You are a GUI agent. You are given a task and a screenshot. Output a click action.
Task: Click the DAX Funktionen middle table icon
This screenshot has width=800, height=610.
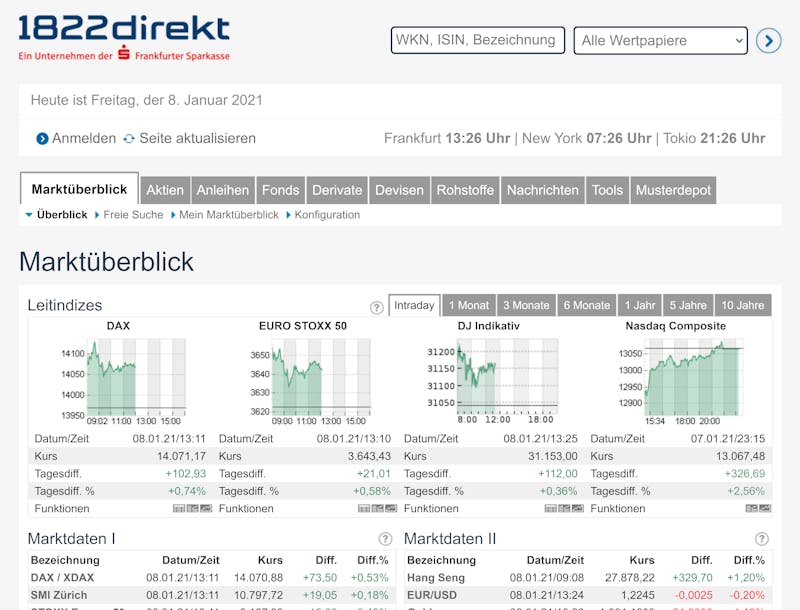[x=192, y=508]
